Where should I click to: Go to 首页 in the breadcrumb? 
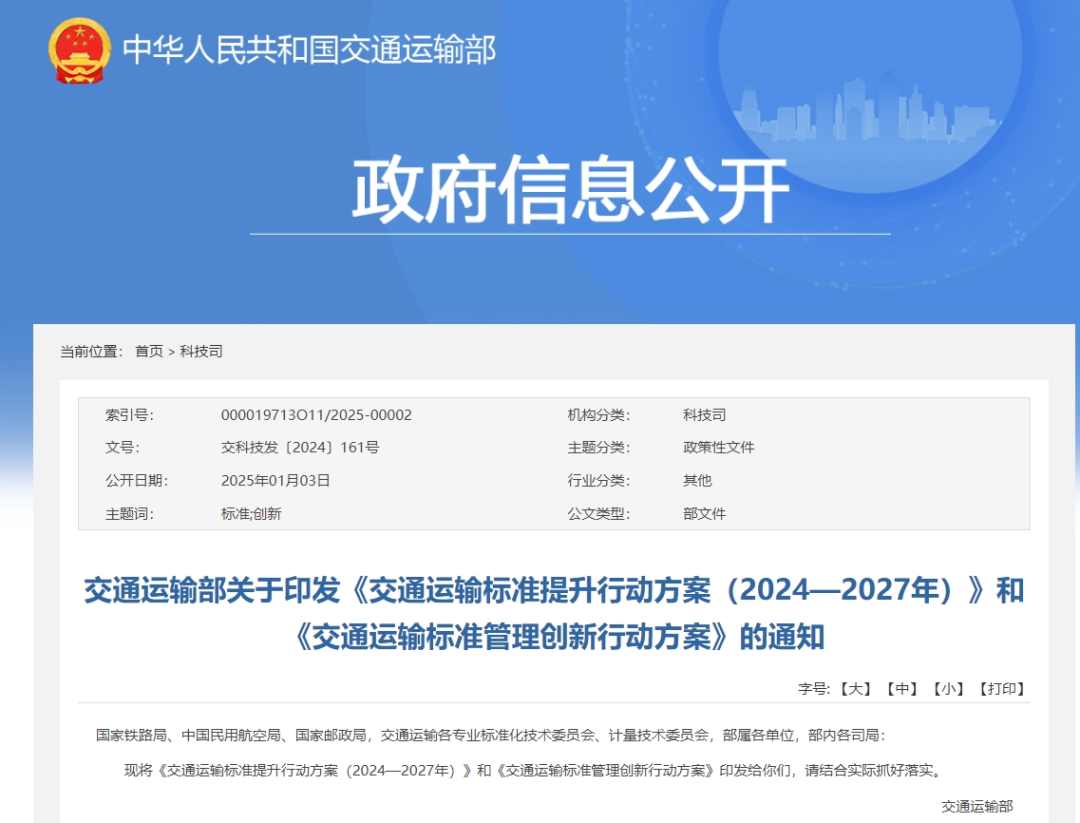(x=149, y=351)
